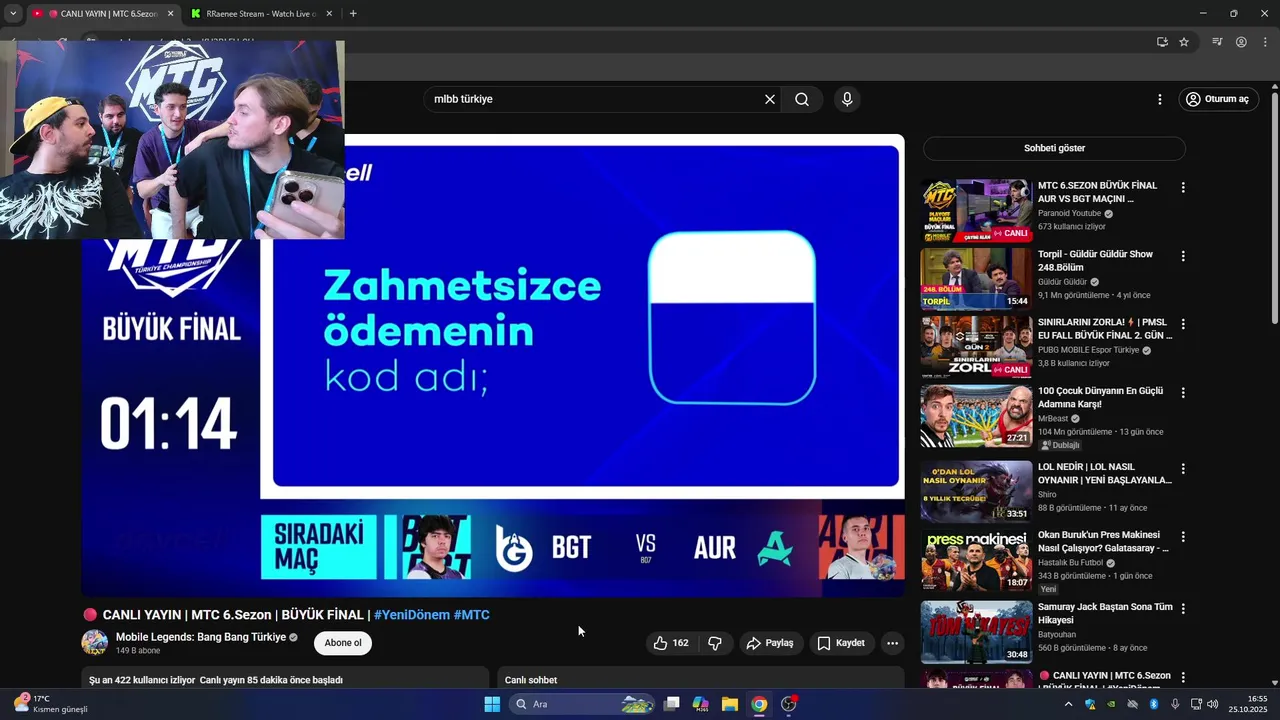The width and height of the screenshot is (1280, 720).
Task: Click the weather widget showing 17°C
Action: (x=50, y=704)
